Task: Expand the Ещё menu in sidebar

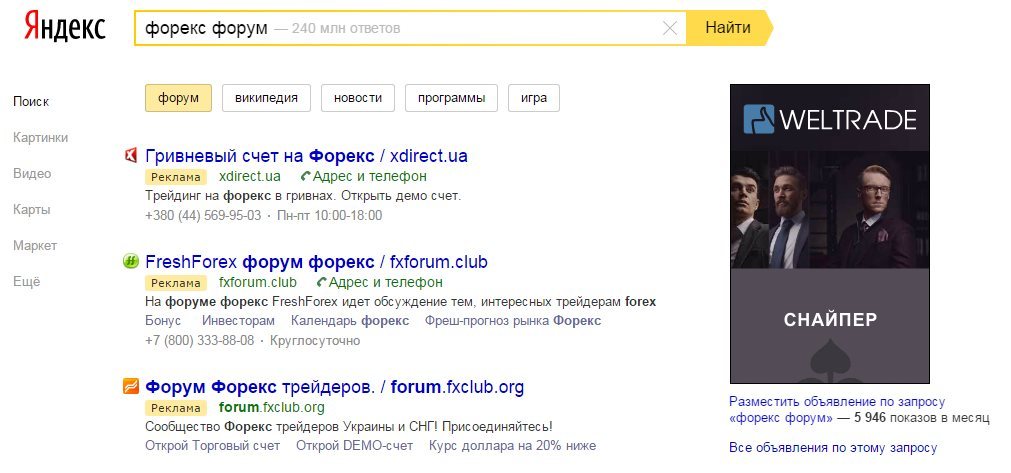Action: click(26, 282)
